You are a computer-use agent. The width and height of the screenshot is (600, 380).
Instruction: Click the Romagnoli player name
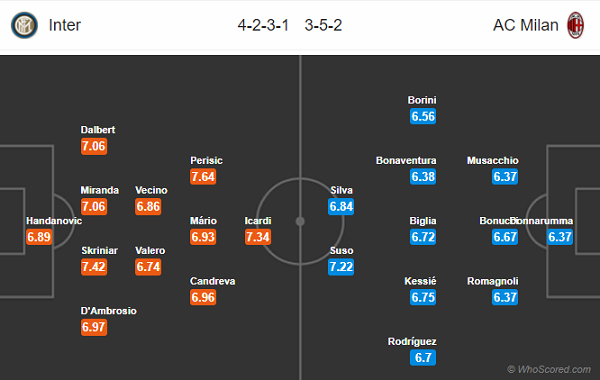point(492,281)
